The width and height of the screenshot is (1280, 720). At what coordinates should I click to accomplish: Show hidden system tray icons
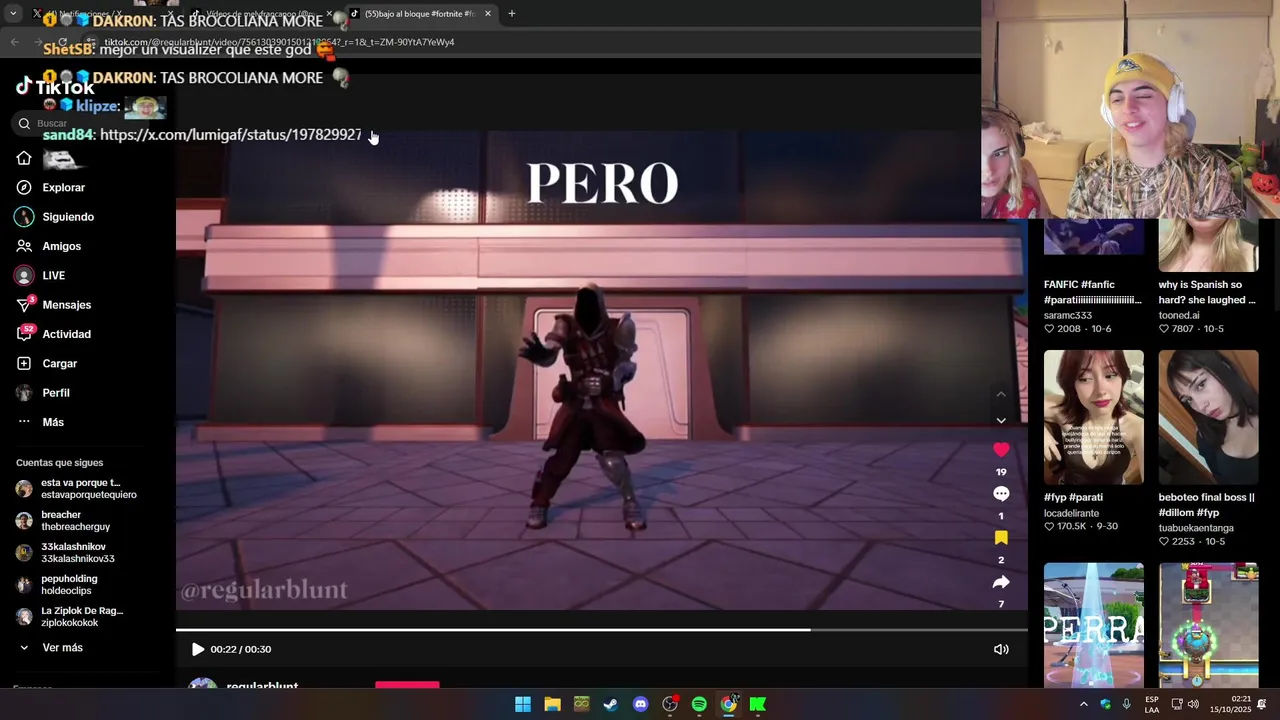pyautogui.click(x=1083, y=705)
